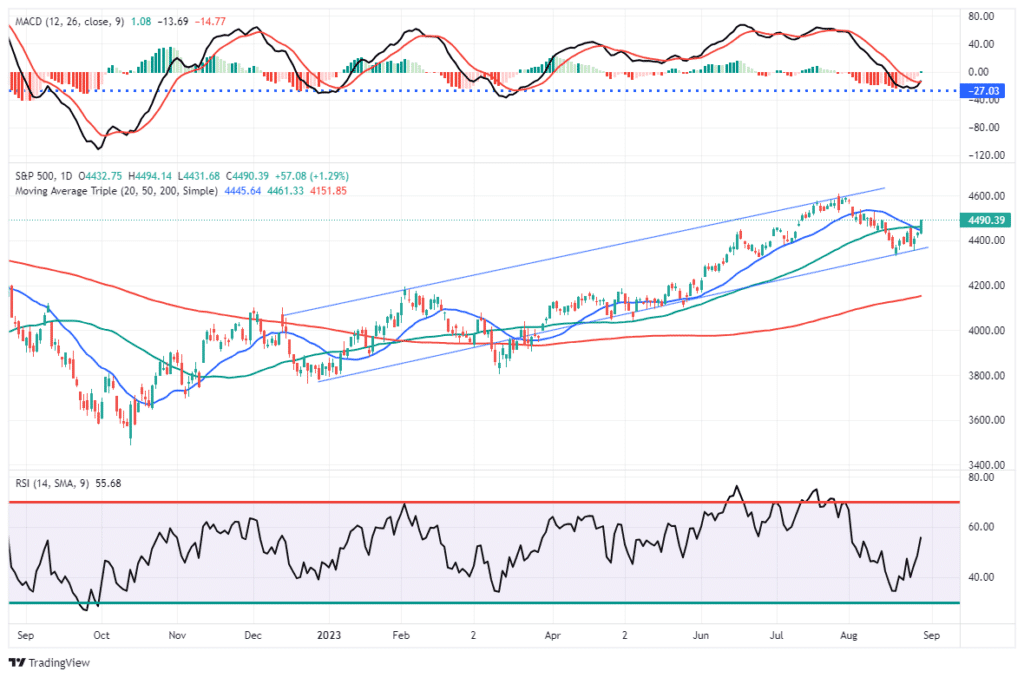This screenshot has height=678, width=1024.
Task: Select the RSI (14, SMA, 9) indicator label
Action: click(x=52, y=483)
